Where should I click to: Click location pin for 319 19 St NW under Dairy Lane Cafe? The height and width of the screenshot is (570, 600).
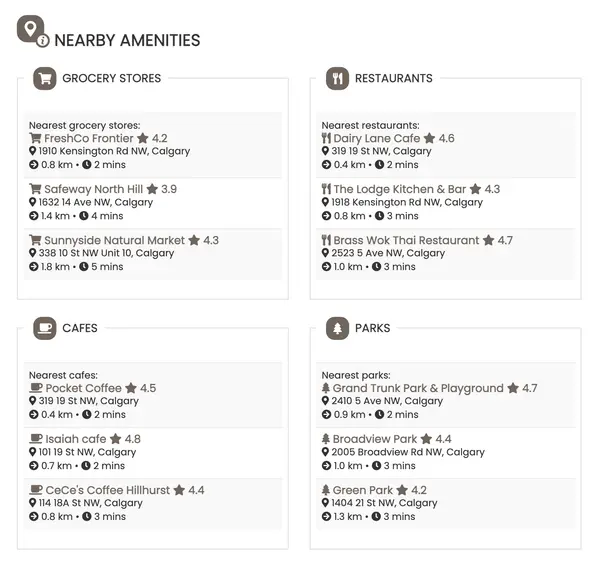(x=325, y=151)
